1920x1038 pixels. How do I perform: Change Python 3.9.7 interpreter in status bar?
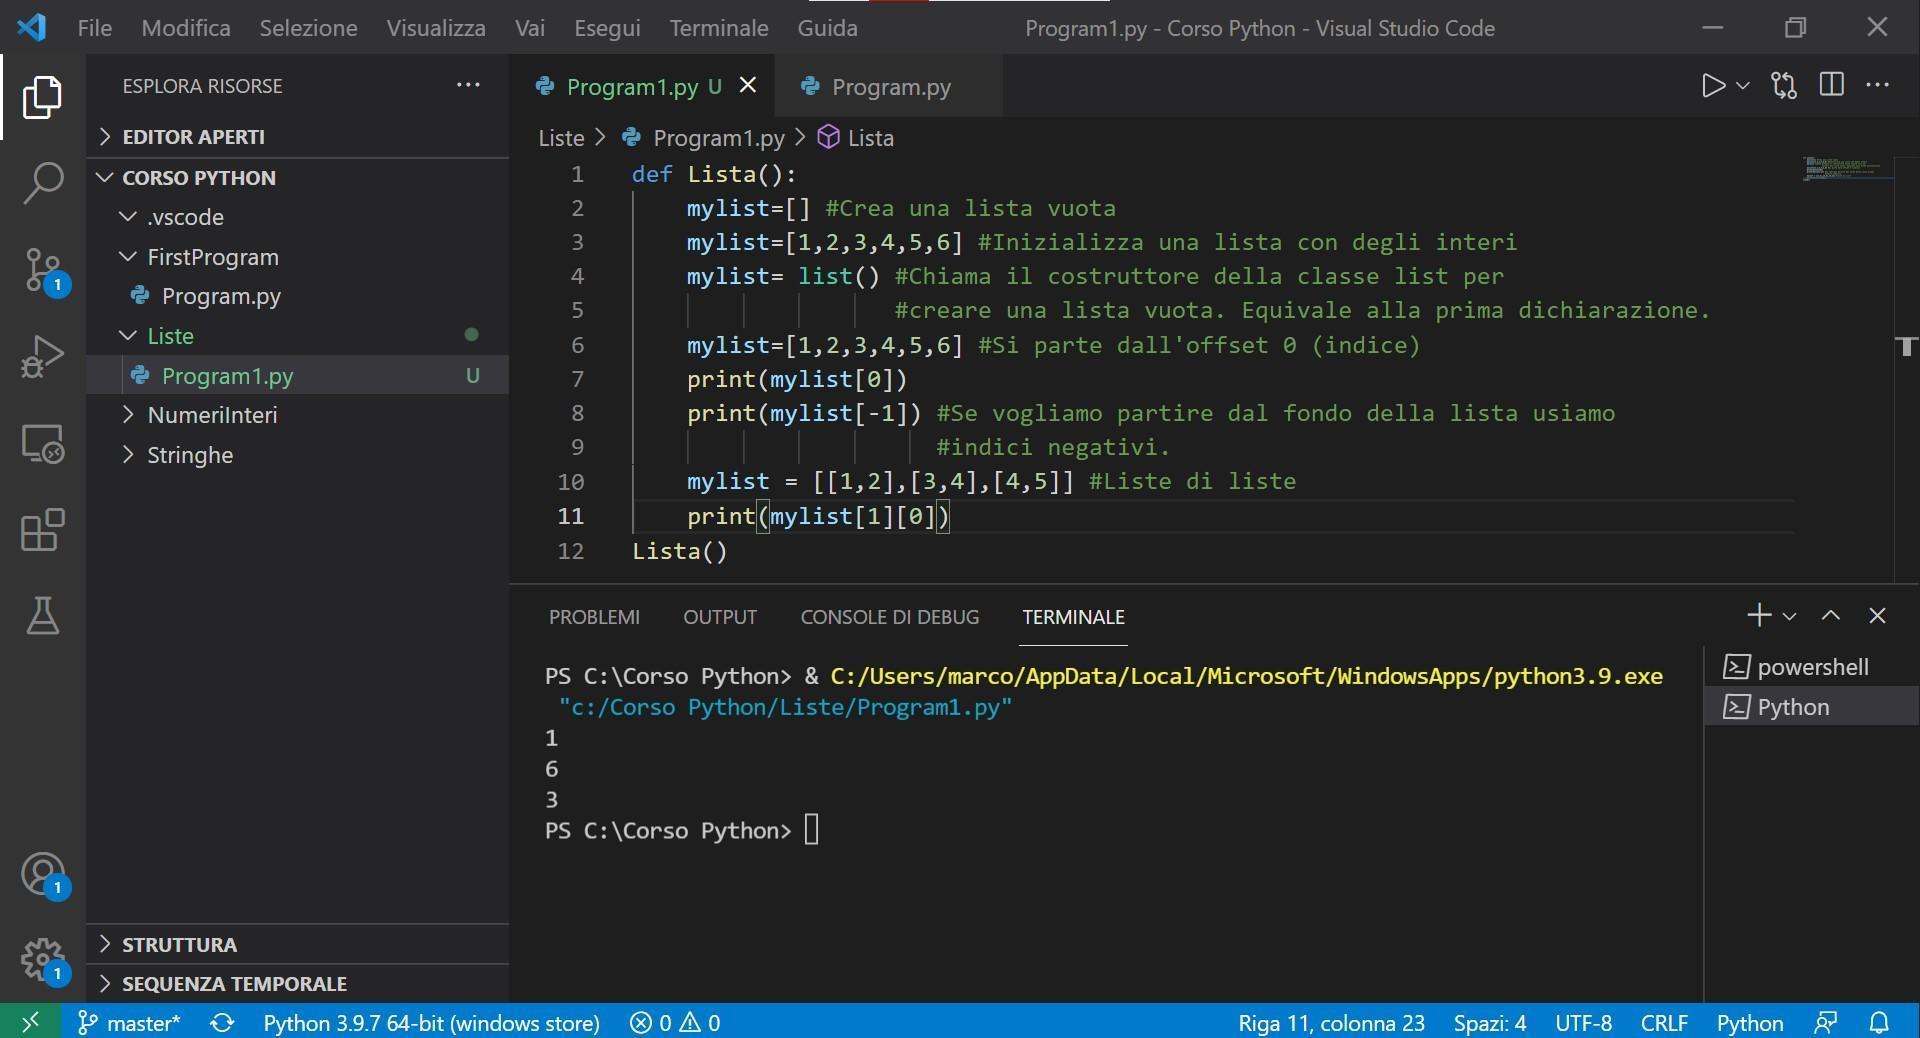coord(431,1022)
